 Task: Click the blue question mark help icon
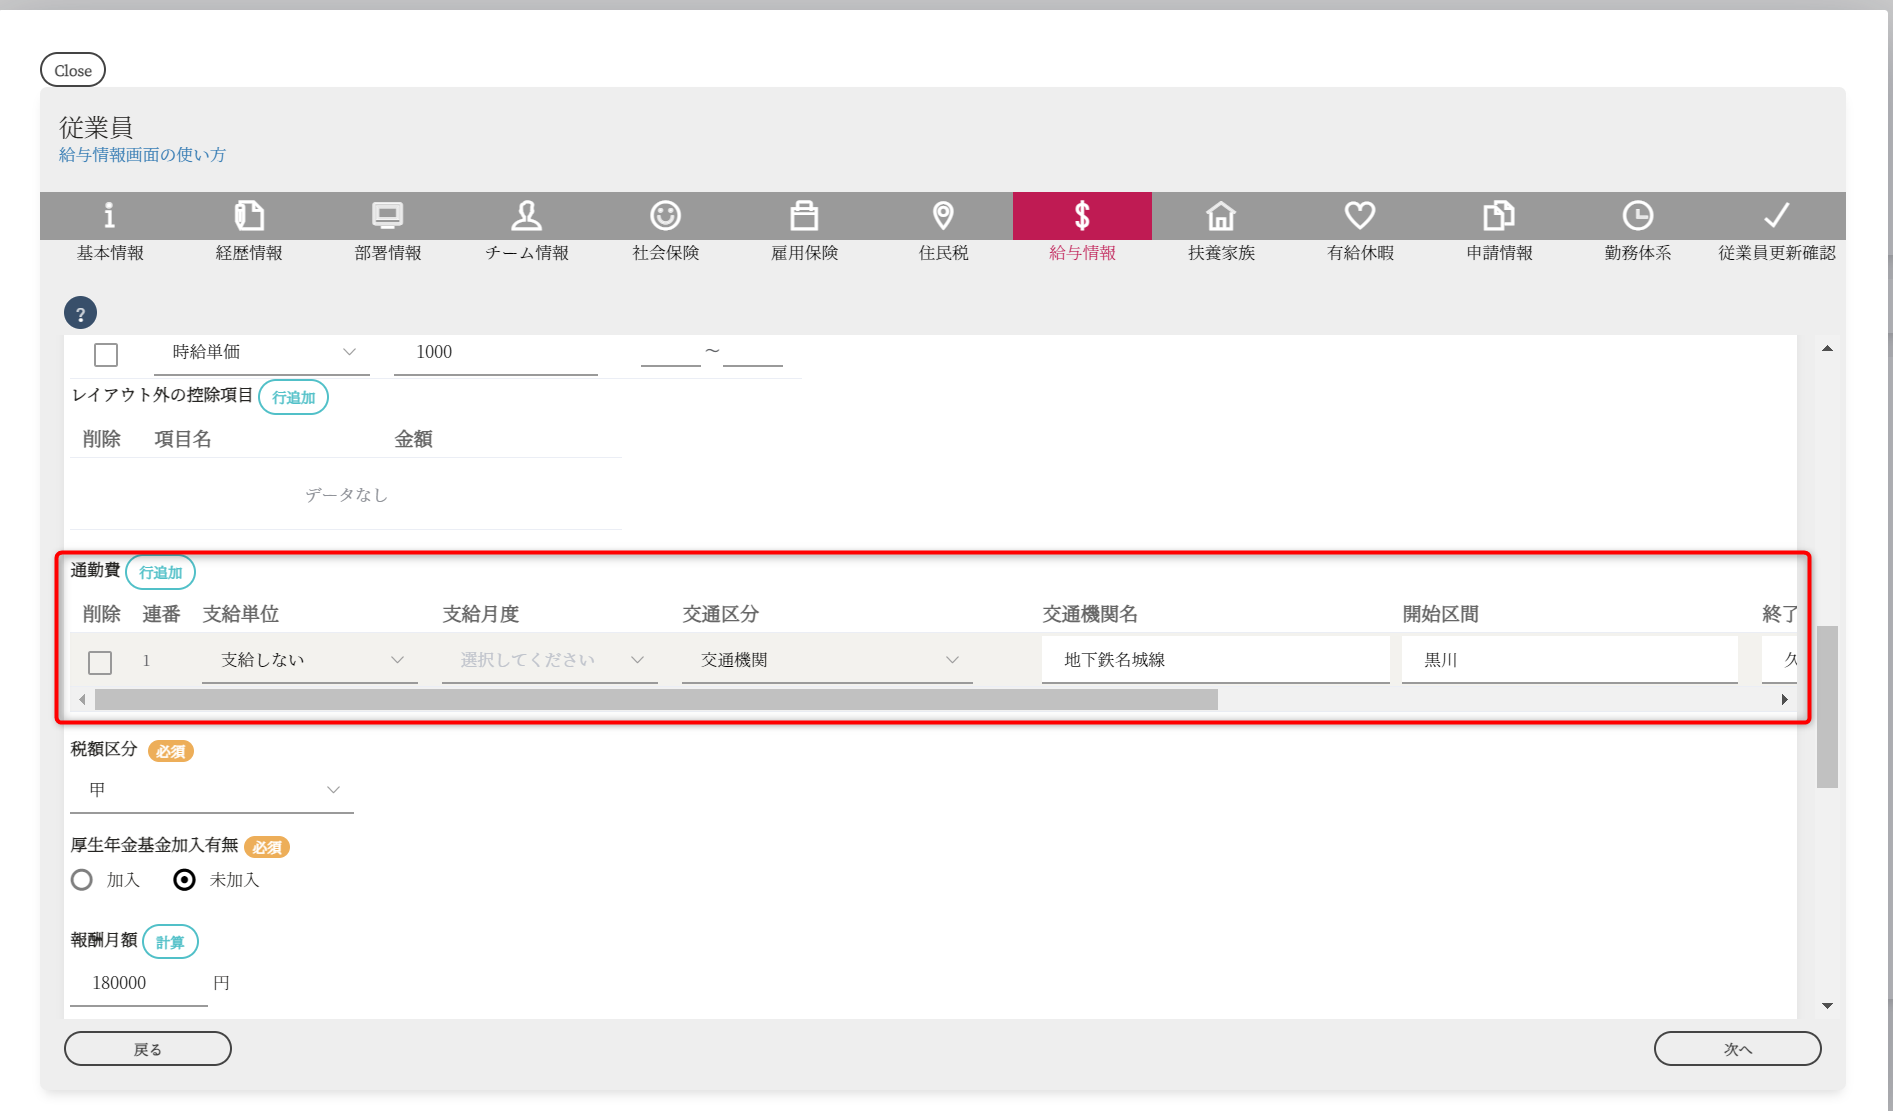(x=81, y=313)
